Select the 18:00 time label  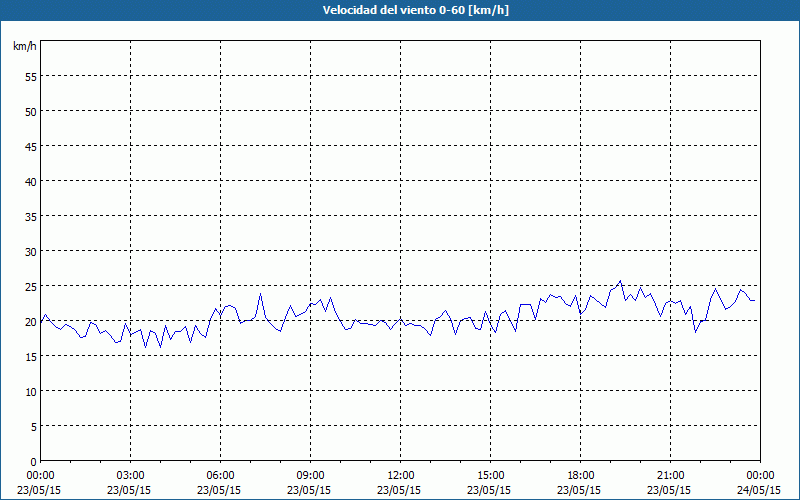(x=581, y=476)
